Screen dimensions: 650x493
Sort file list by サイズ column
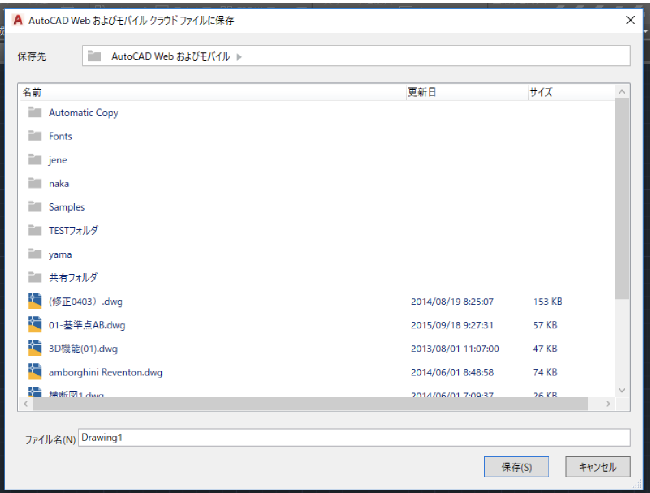click(572, 92)
